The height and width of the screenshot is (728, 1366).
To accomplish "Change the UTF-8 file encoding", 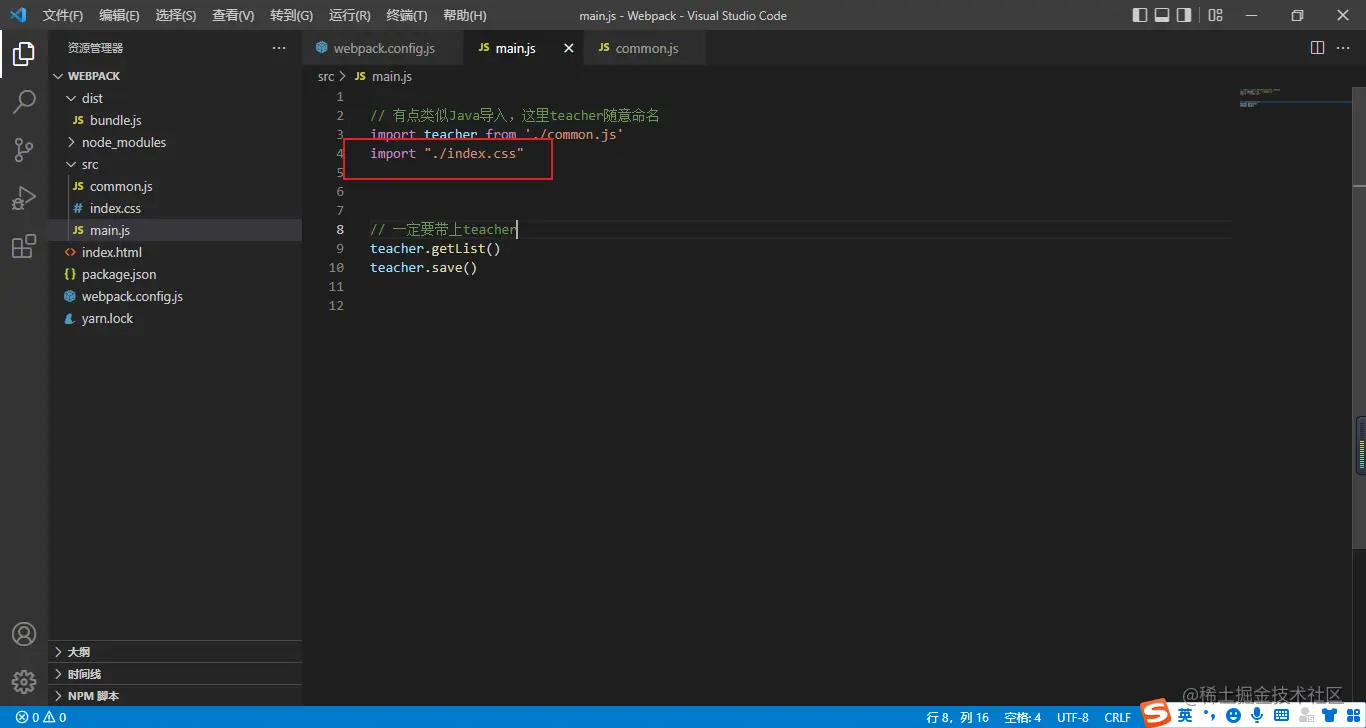I will pyautogui.click(x=1073, y=717).
